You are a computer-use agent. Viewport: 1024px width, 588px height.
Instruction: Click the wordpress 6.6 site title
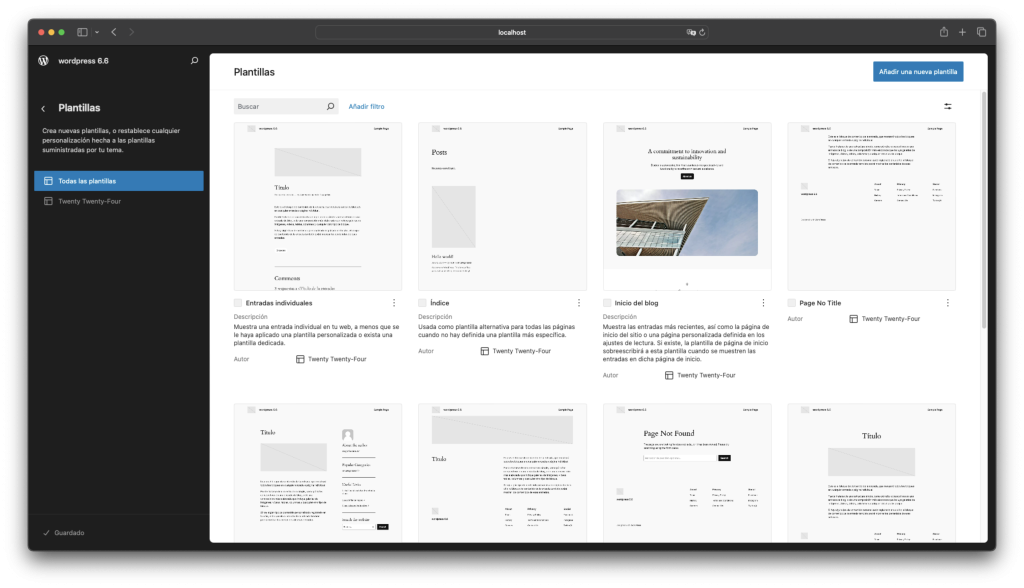[x=84, y=61]
